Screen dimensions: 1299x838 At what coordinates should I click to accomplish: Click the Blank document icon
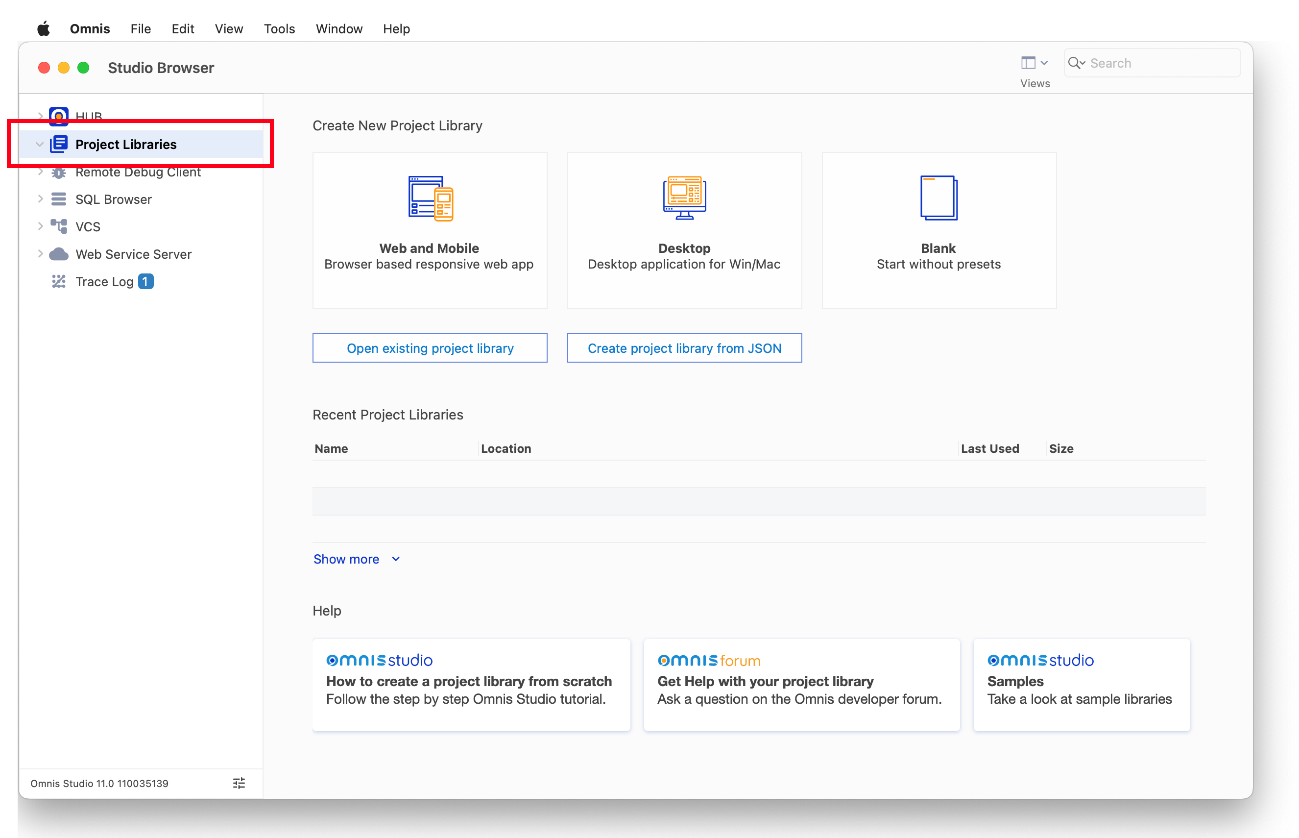[939, 198]
